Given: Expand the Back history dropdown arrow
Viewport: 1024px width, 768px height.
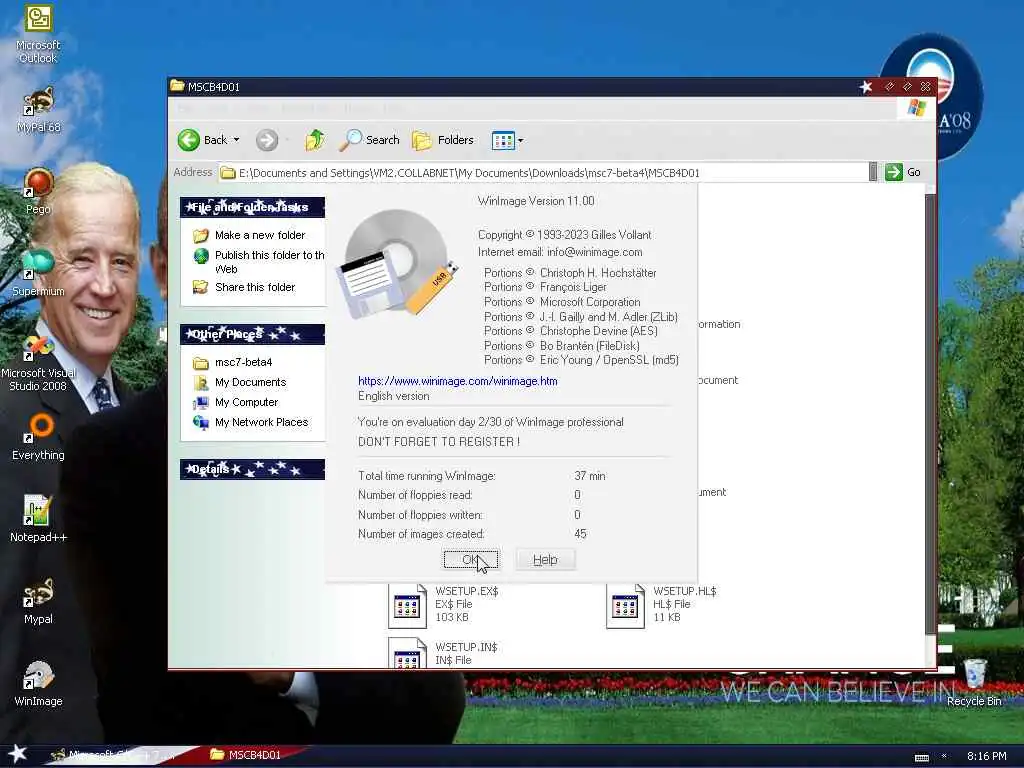Looking at the screenshot, I should (236, 140).
